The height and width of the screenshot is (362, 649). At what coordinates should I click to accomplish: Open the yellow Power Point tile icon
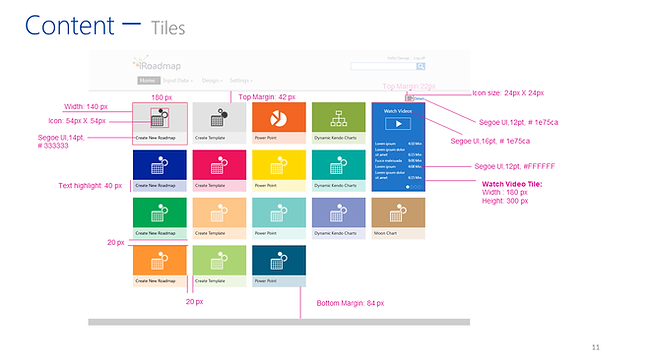tap(279, 165)
